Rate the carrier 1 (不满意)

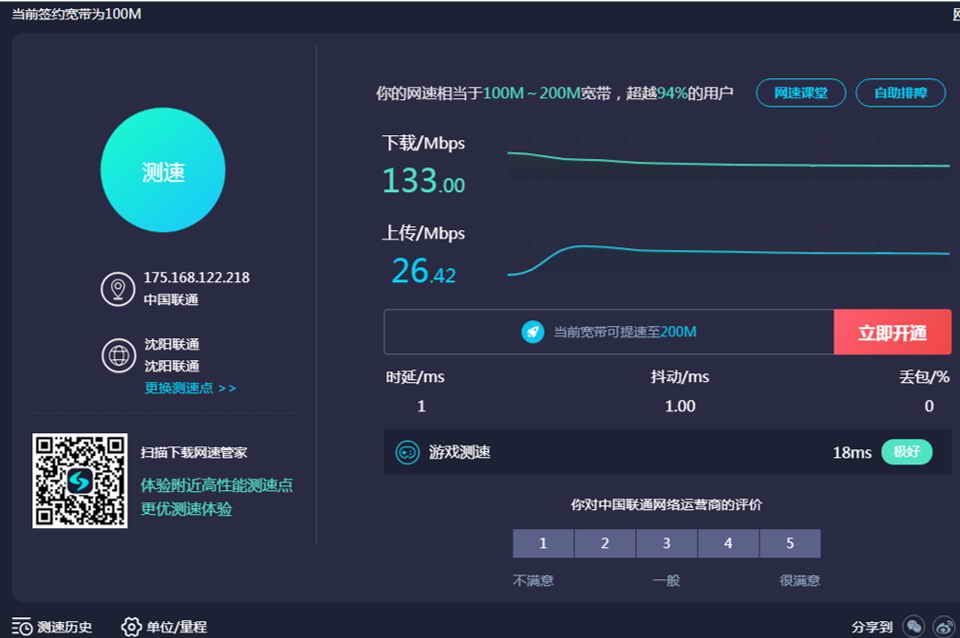[543, 543]
